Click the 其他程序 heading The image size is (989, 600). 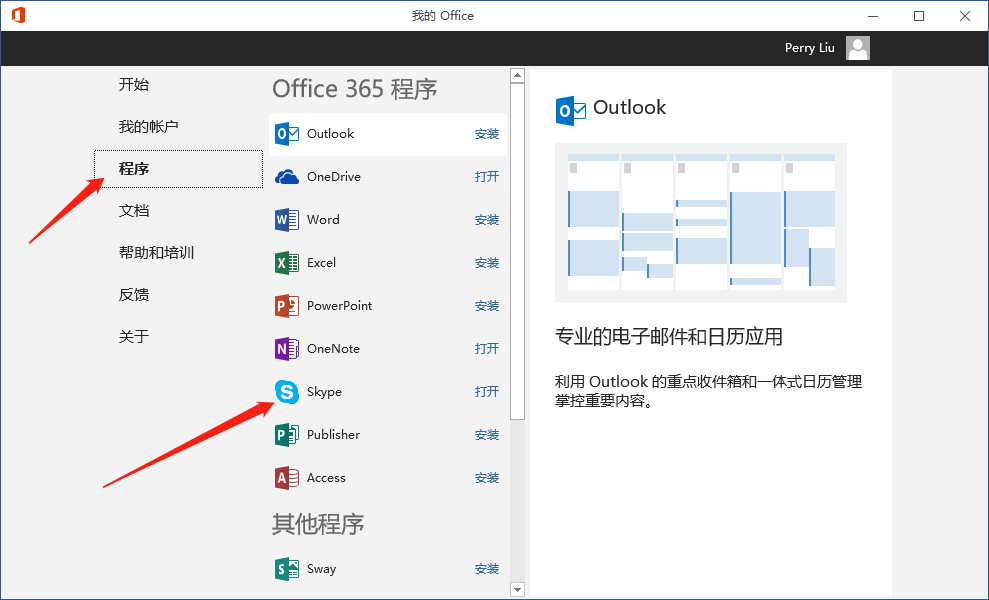(x=318, y=524)
